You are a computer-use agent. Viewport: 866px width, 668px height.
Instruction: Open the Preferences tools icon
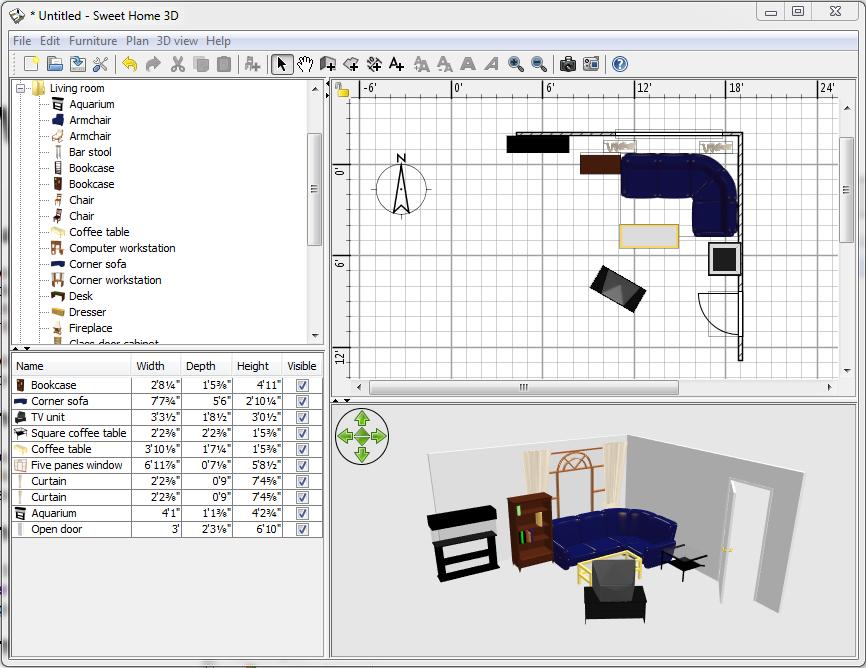click(x=100, y=64)
